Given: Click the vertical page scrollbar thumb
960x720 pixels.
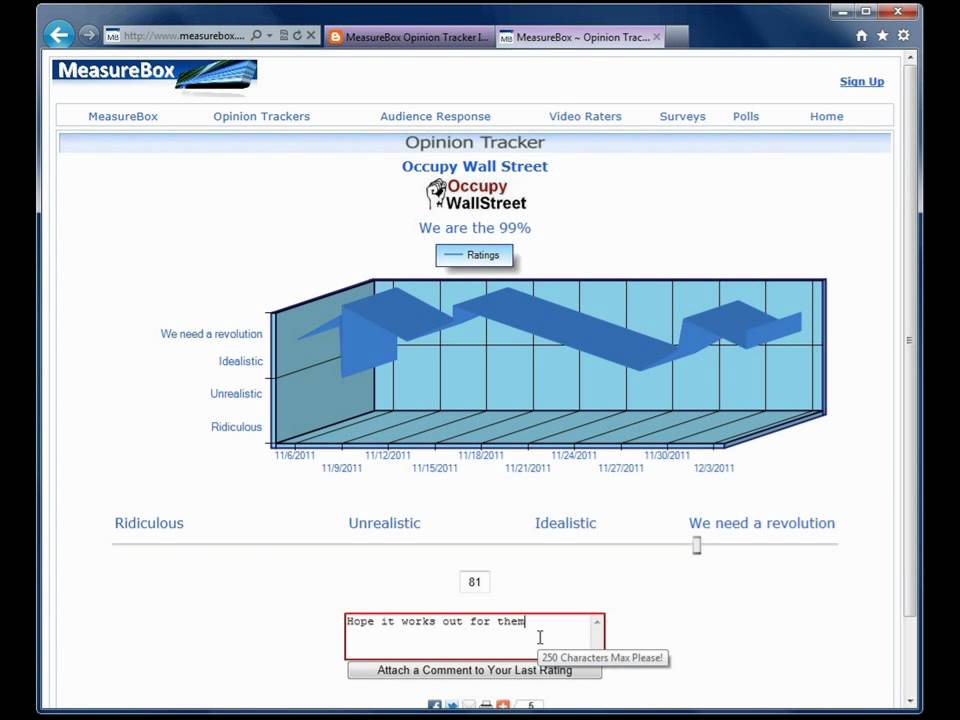Looking at the screenshot, I should click(910, 340).
